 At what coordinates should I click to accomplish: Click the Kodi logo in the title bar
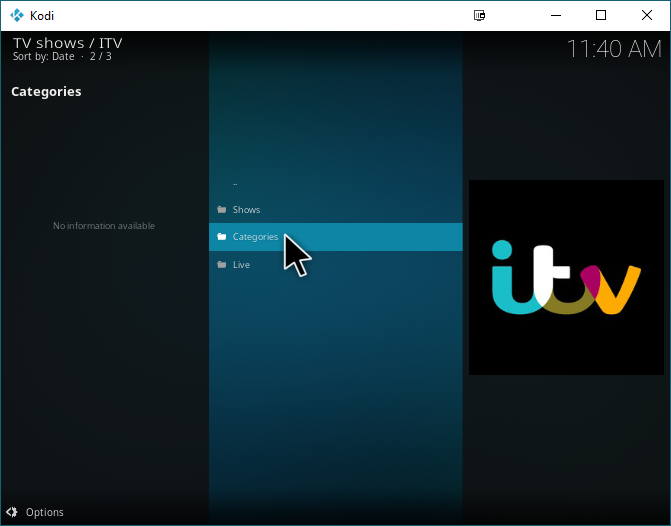coord(17,15)
